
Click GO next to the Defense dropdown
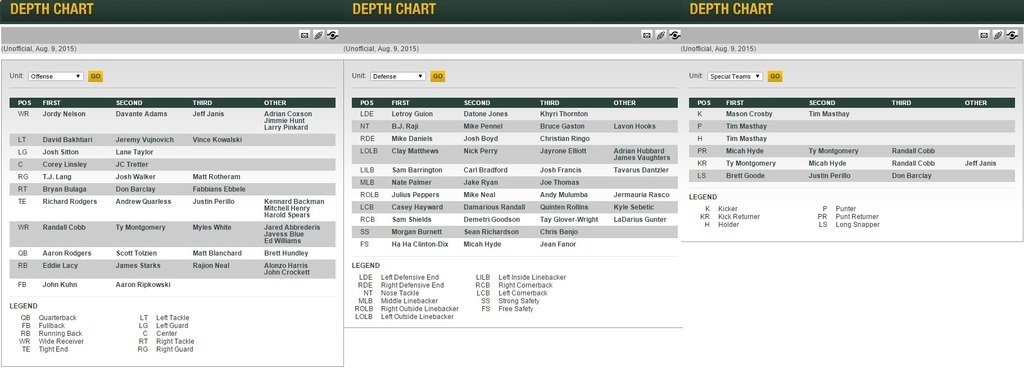coord(438,76)
